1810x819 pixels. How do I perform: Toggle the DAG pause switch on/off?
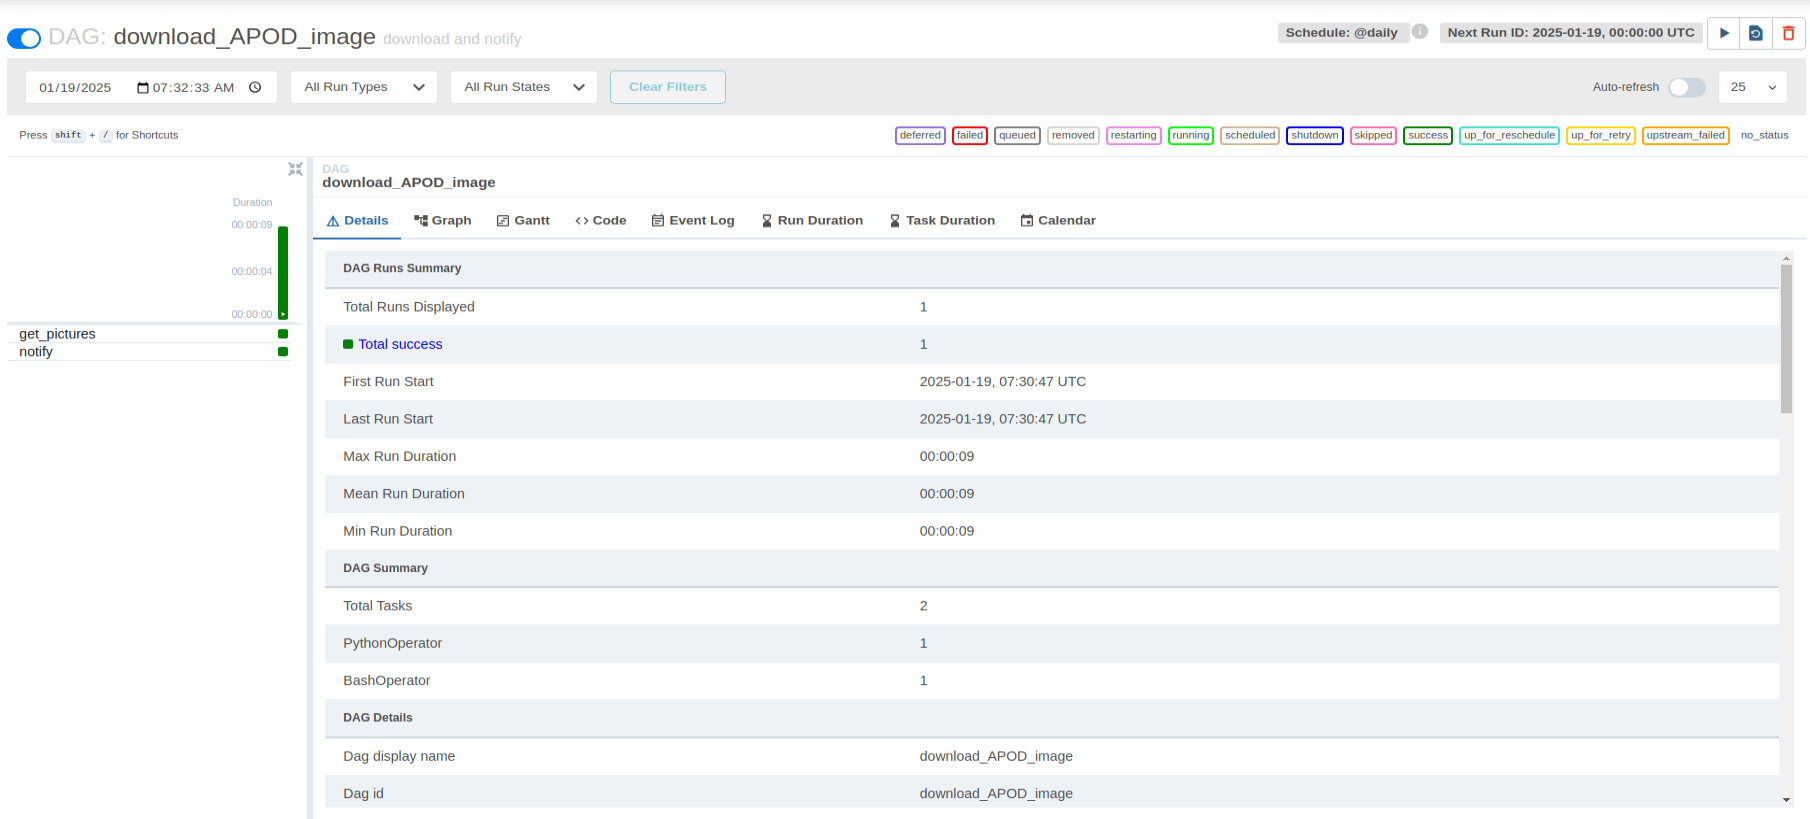click(24, 38)
